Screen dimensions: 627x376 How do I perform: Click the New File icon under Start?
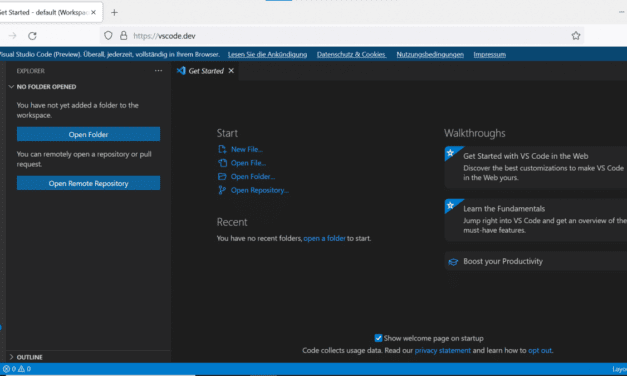[222, 149]
